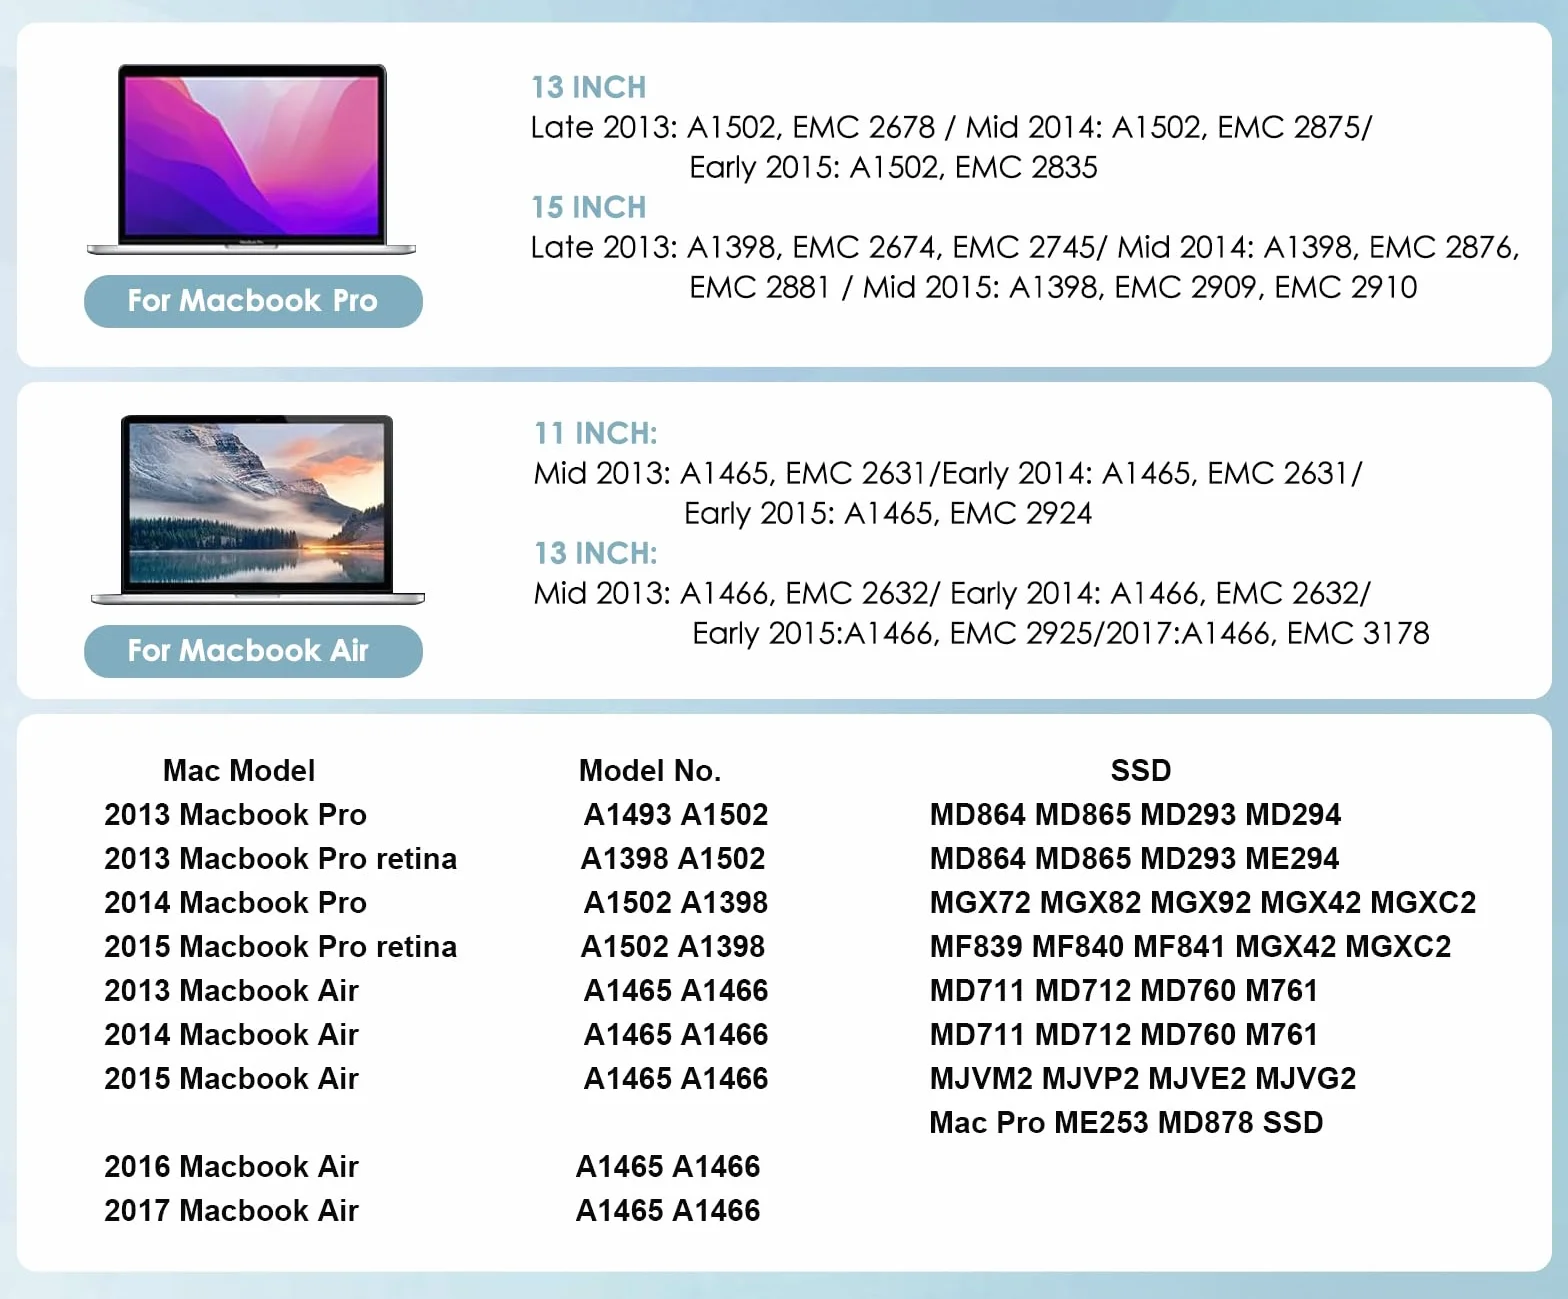
Task: Click the MacBook Air laptop image
Action: (x=257, y=510)
